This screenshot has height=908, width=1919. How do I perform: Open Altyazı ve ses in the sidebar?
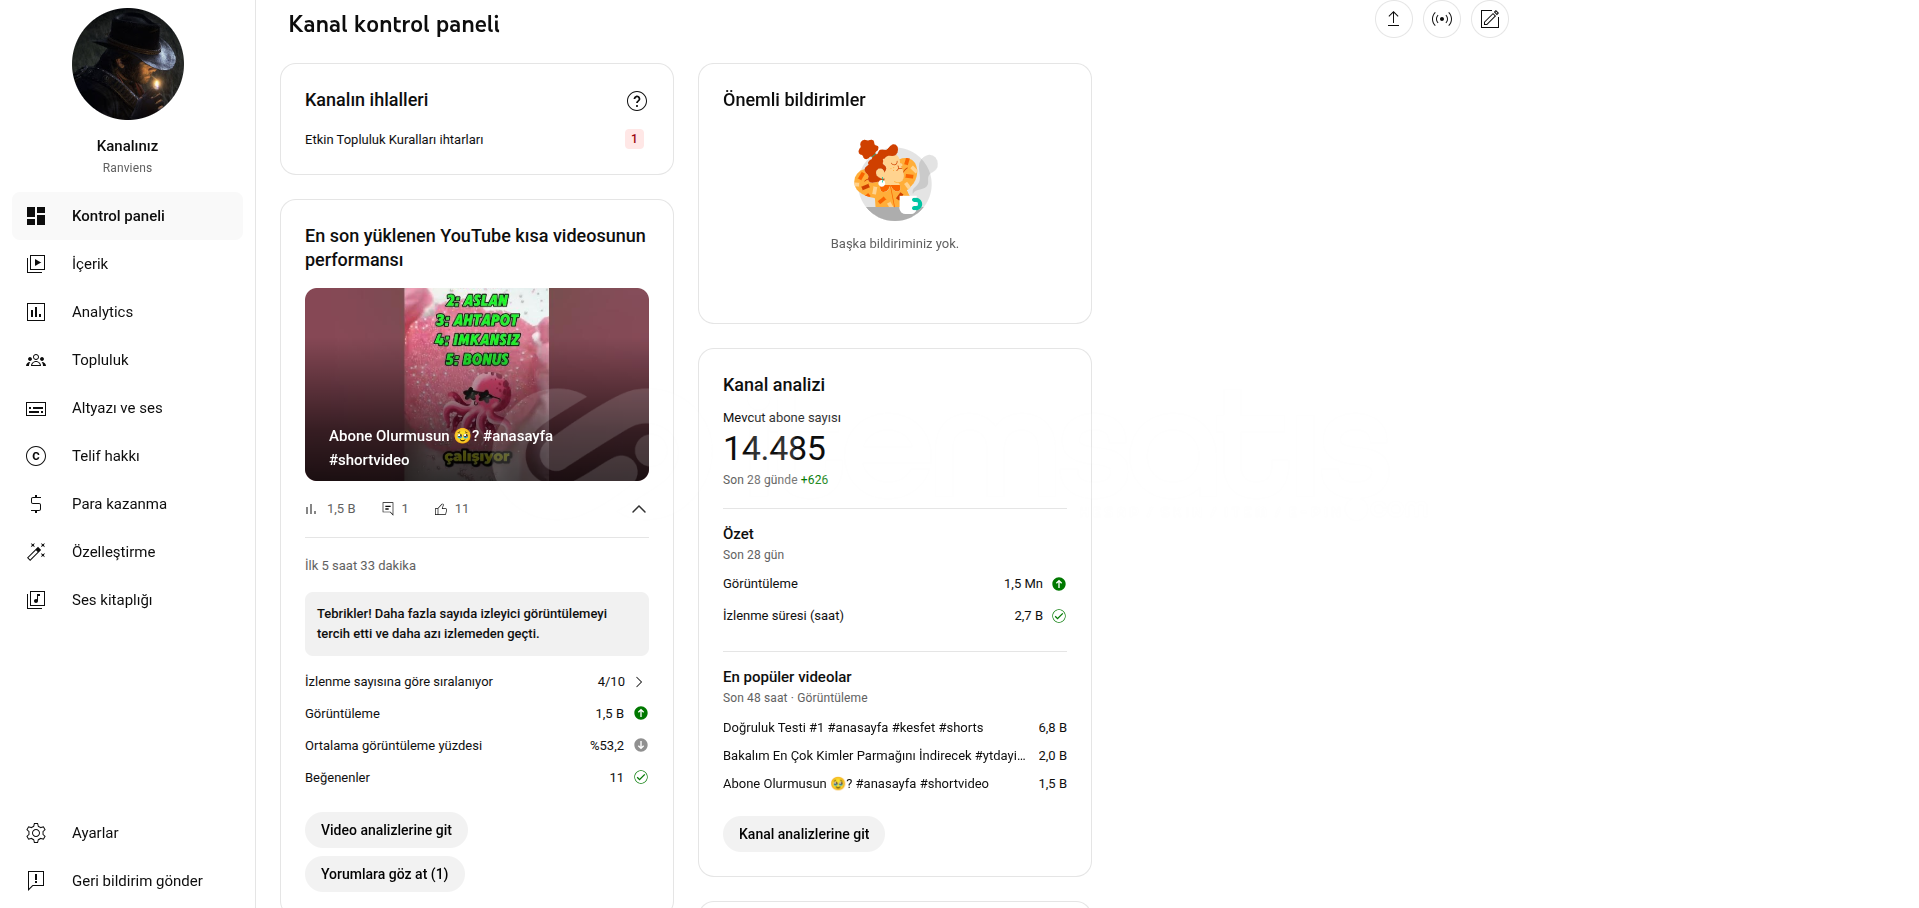pyautogui.click(x=127, y=408)
